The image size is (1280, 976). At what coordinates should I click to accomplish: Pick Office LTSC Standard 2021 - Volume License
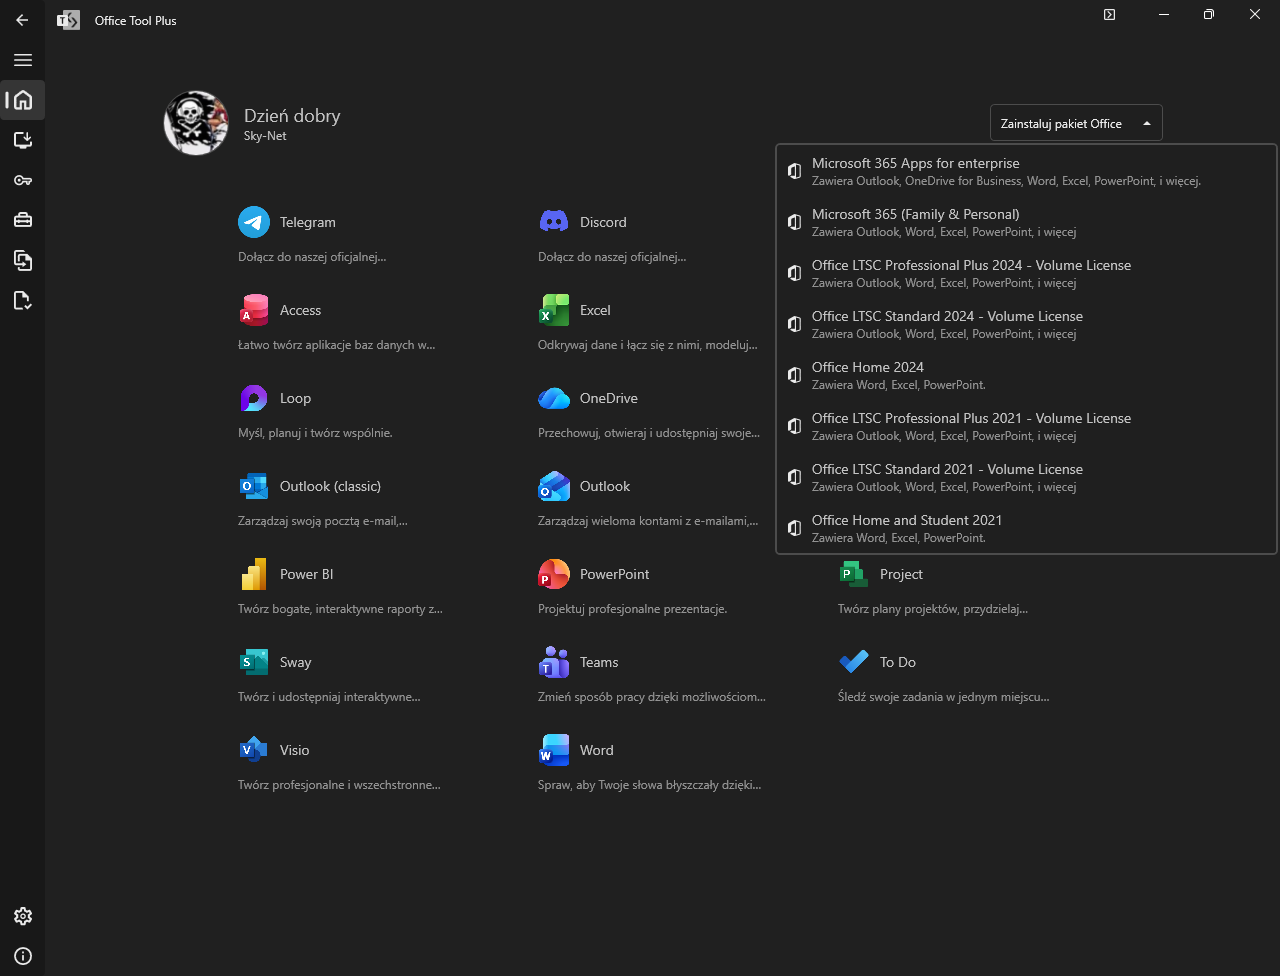pos(1027,477)
